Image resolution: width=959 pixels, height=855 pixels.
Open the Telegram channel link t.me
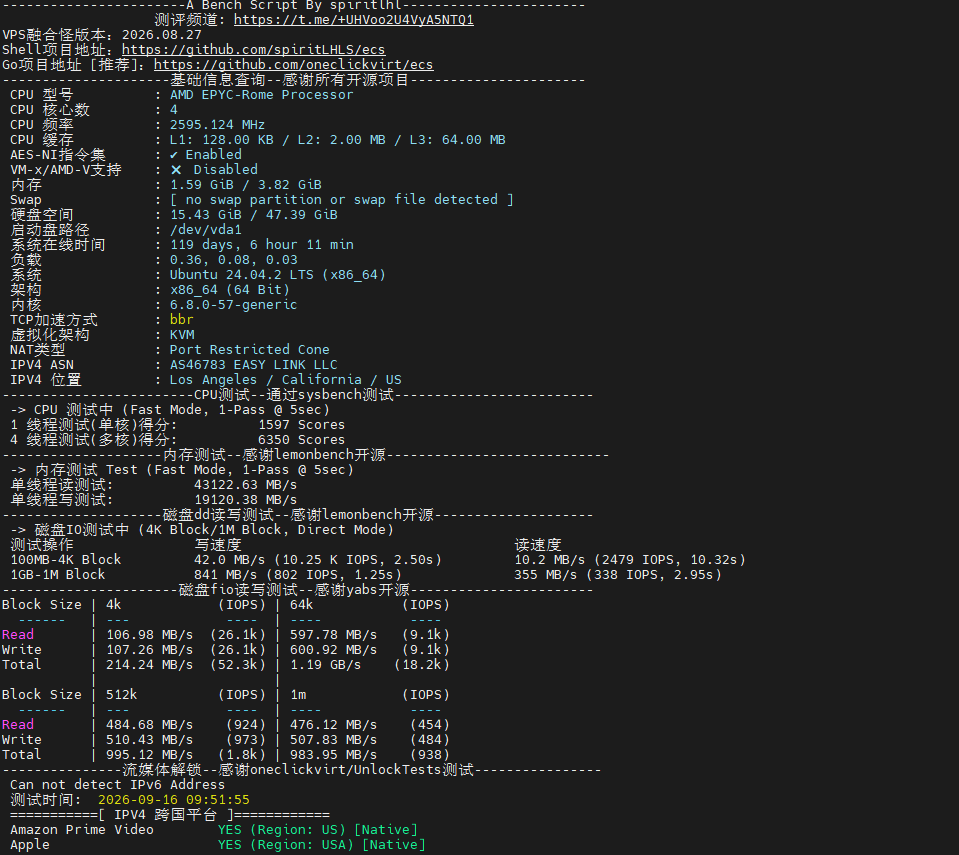coord(354,20)
